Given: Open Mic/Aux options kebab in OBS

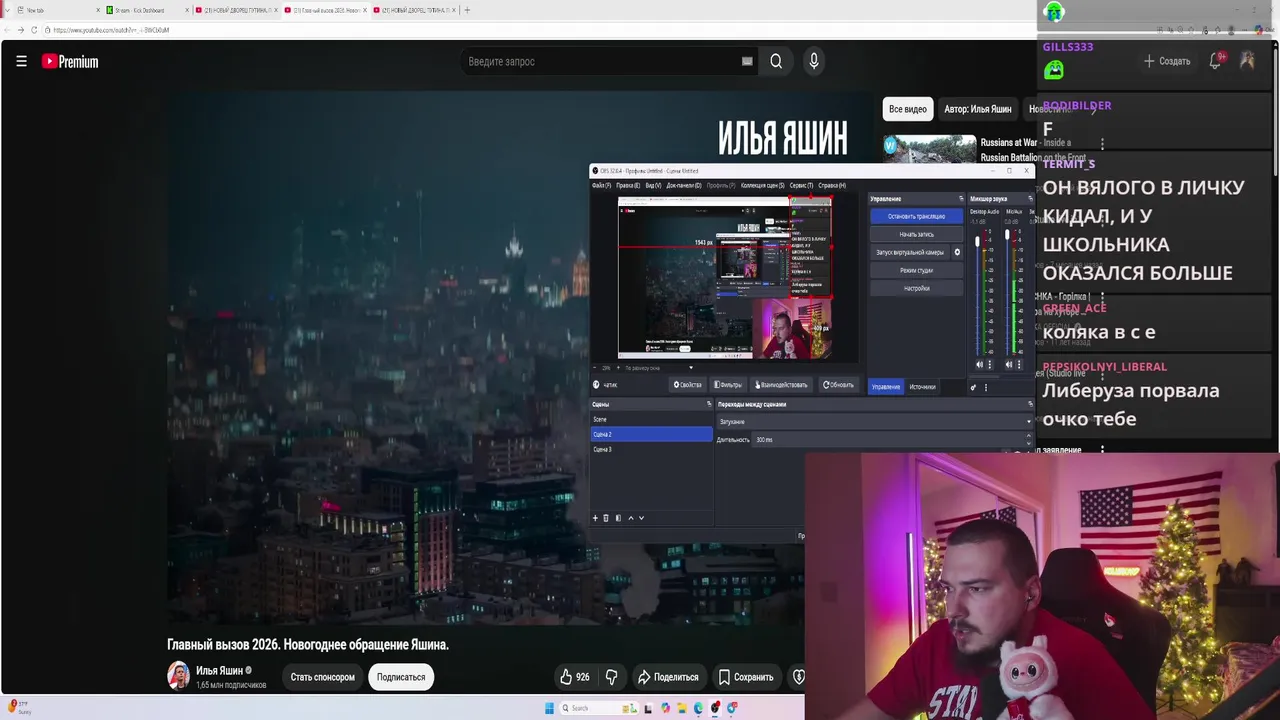Looking at the screenshot, I should (x=1019, y=364).
